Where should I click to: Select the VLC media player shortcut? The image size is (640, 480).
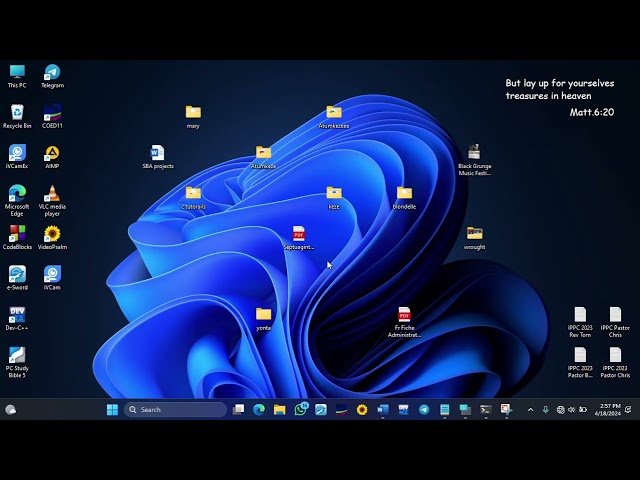pyautogui.click(x=52, y=200)
